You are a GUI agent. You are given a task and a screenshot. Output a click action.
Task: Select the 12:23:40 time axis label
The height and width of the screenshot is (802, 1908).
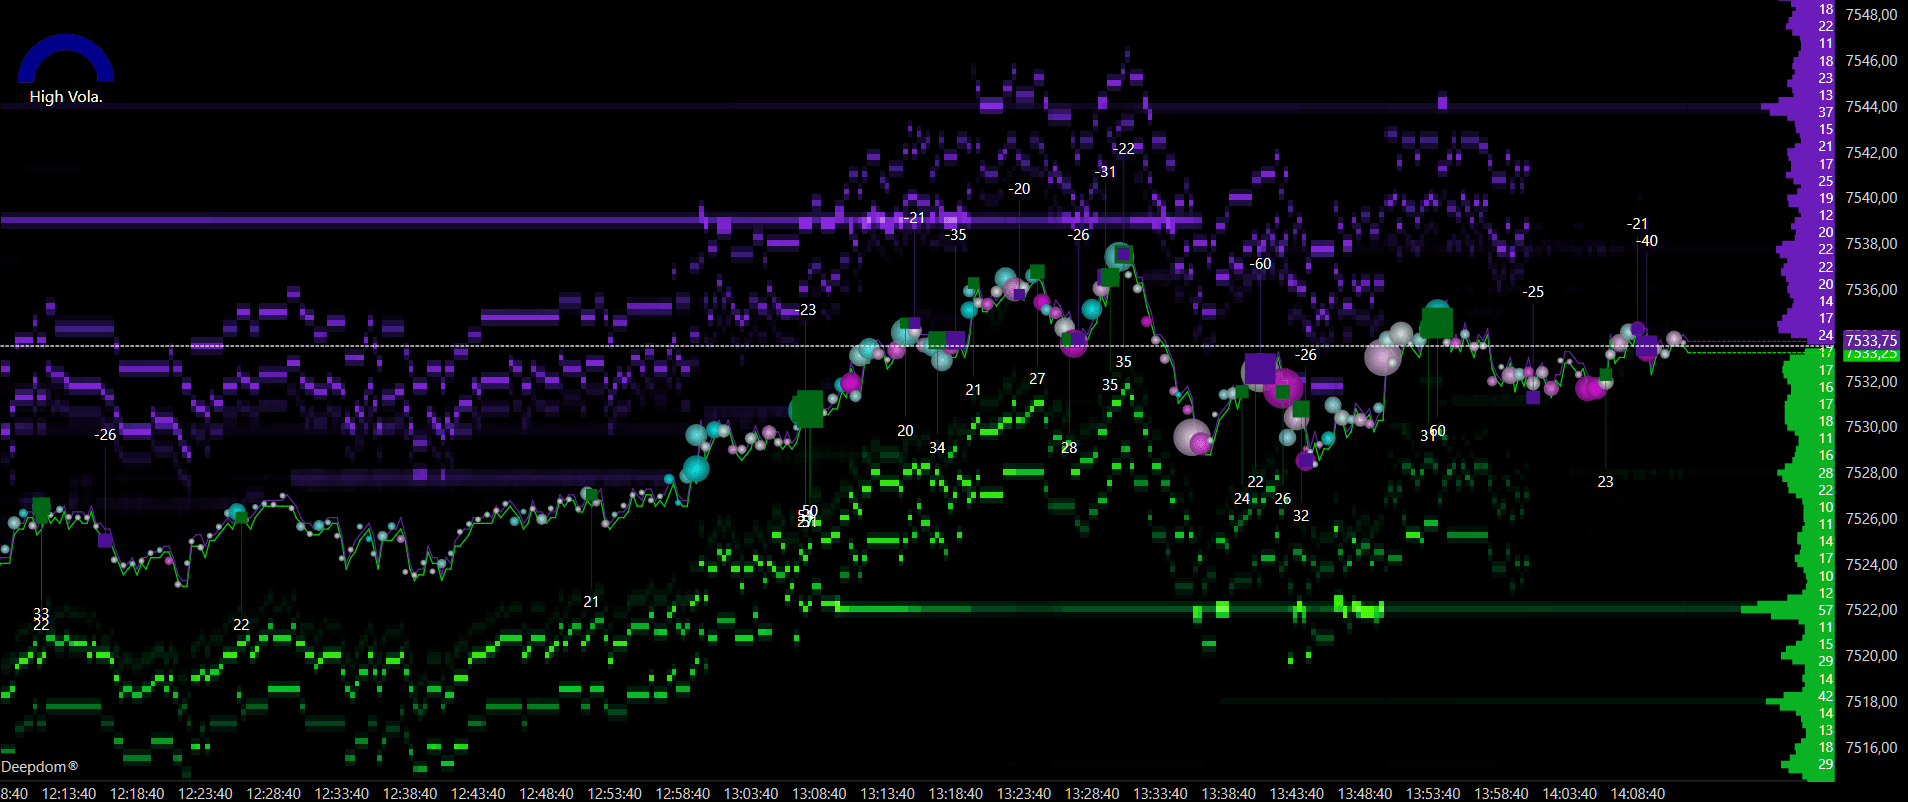205,794
